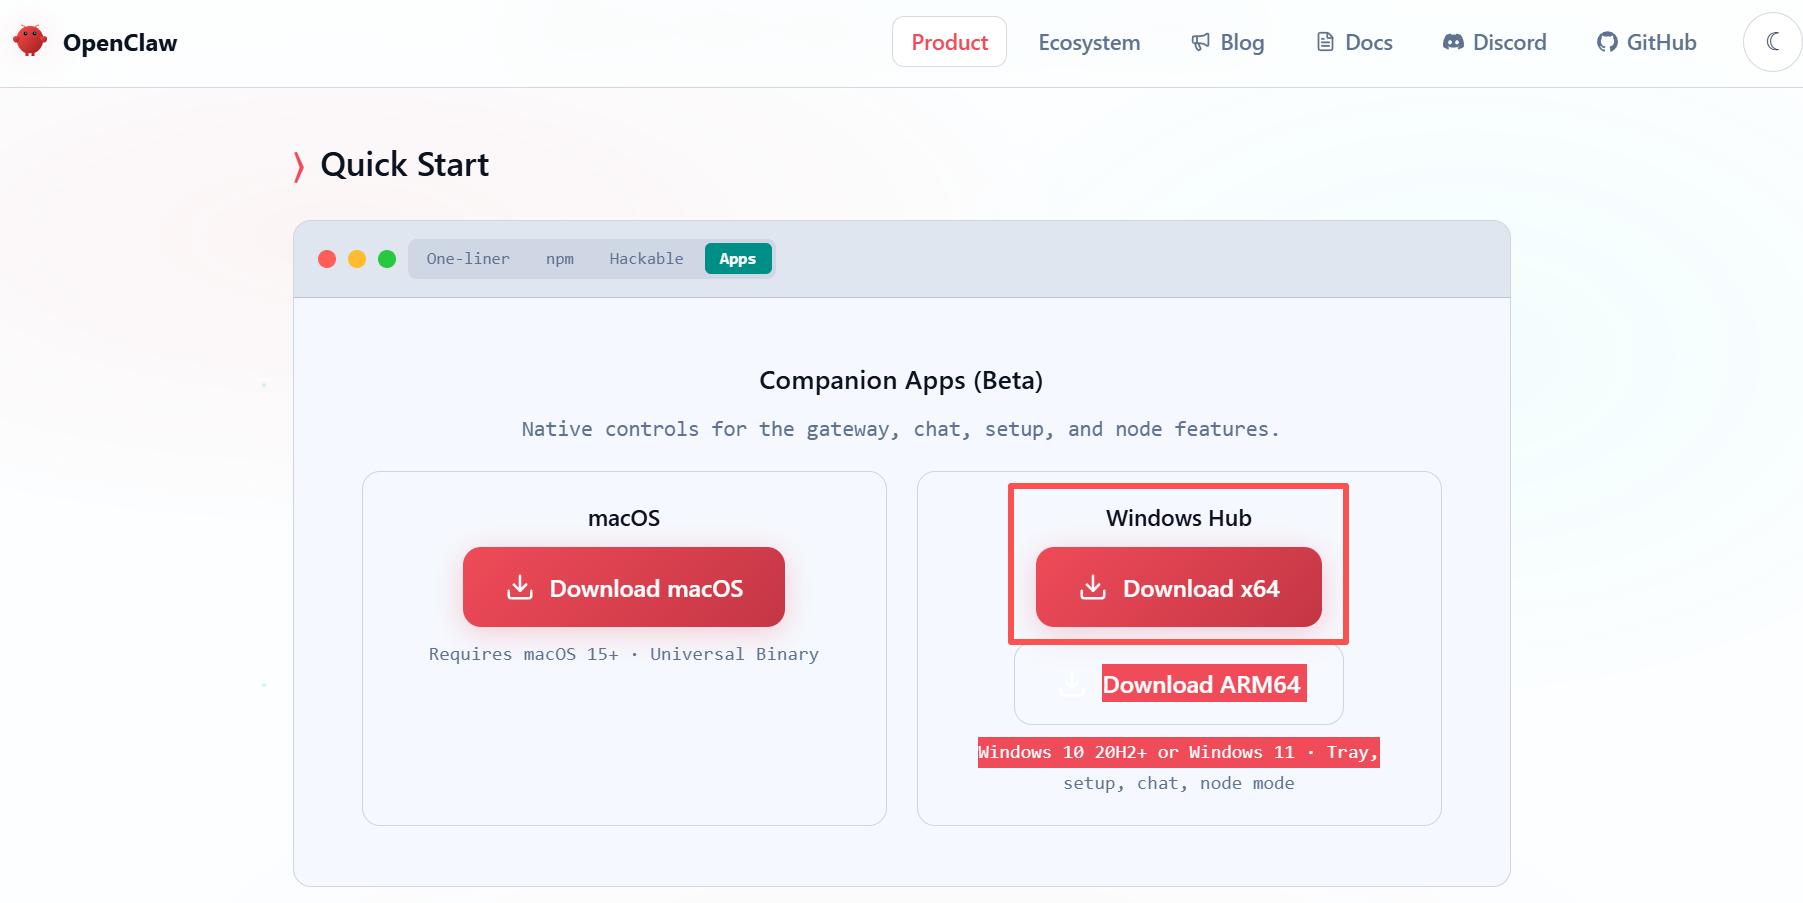
Task: Select the Apps tab
Action: point(738,259)
